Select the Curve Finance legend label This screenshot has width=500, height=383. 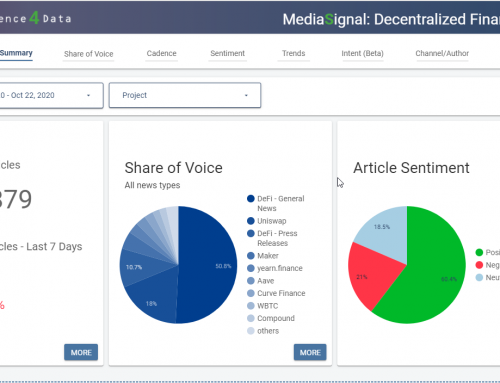pos(281,293)
